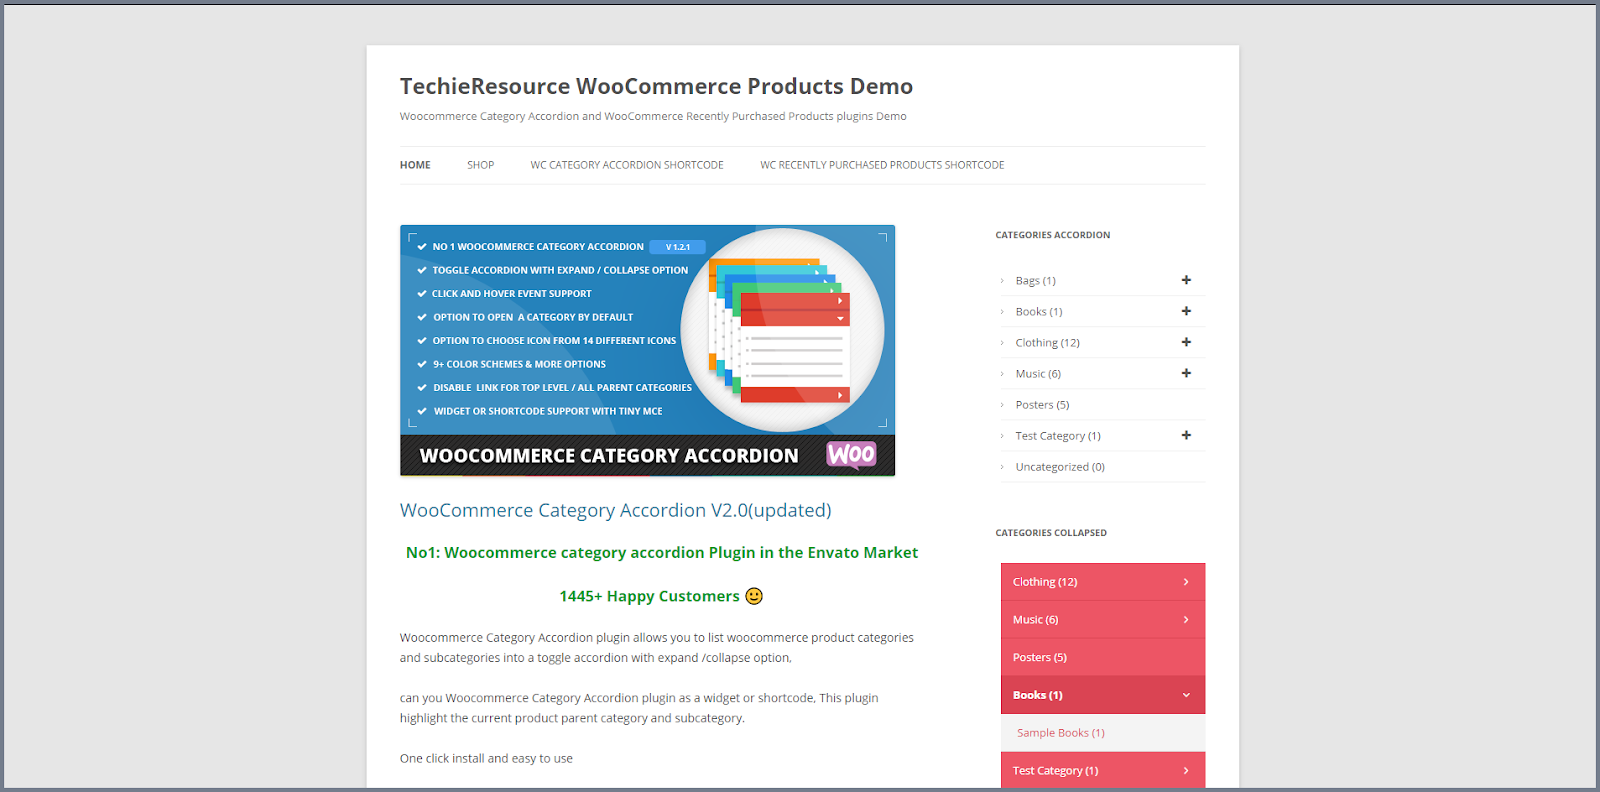
Task: Click the CATEGORIES COLLAPSED widget heading
Action: pos(1051,533)
